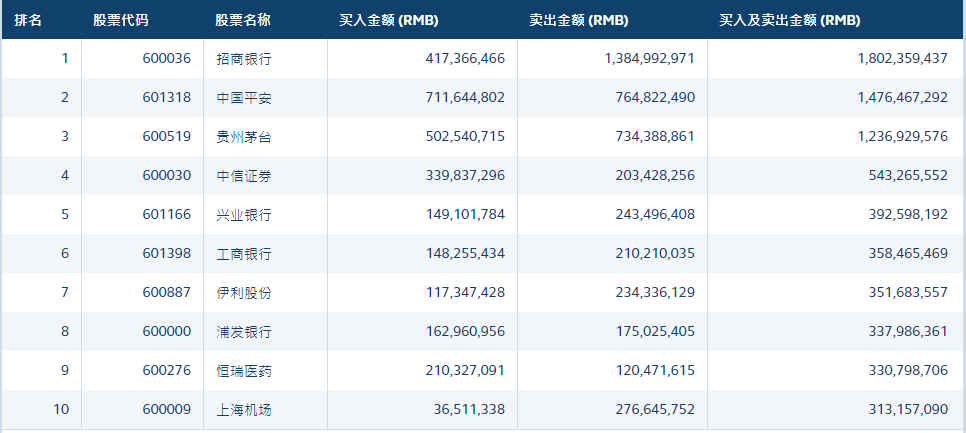Image resolution: width=966 pixels, height=433 pixels.
Task: Select stock name 中信证券
Action: click(244, 176)
